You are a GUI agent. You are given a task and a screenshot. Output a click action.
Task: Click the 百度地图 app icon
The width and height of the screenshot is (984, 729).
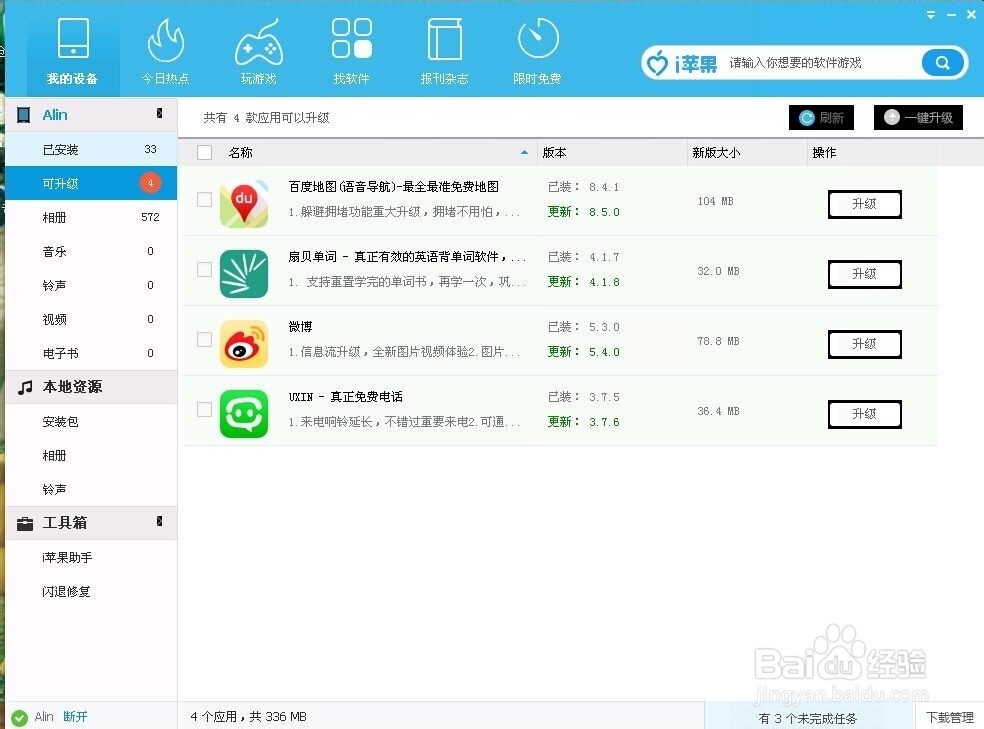[x=244, y=203]
